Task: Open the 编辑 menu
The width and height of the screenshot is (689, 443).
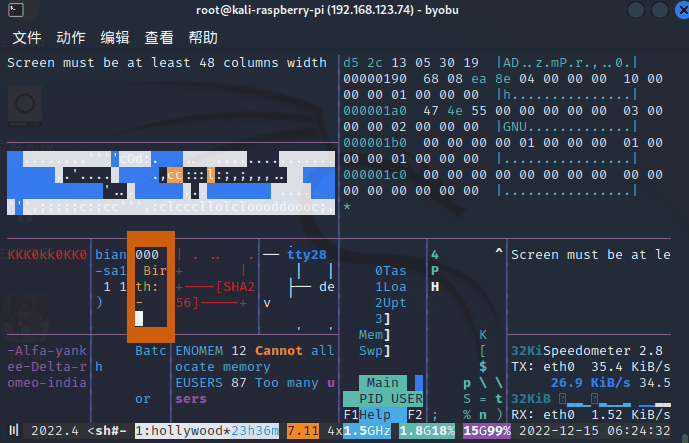Action: coord(115,38)
